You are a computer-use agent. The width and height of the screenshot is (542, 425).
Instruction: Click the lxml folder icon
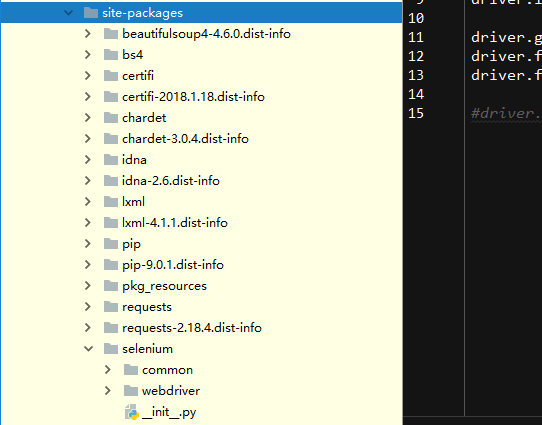111,202
